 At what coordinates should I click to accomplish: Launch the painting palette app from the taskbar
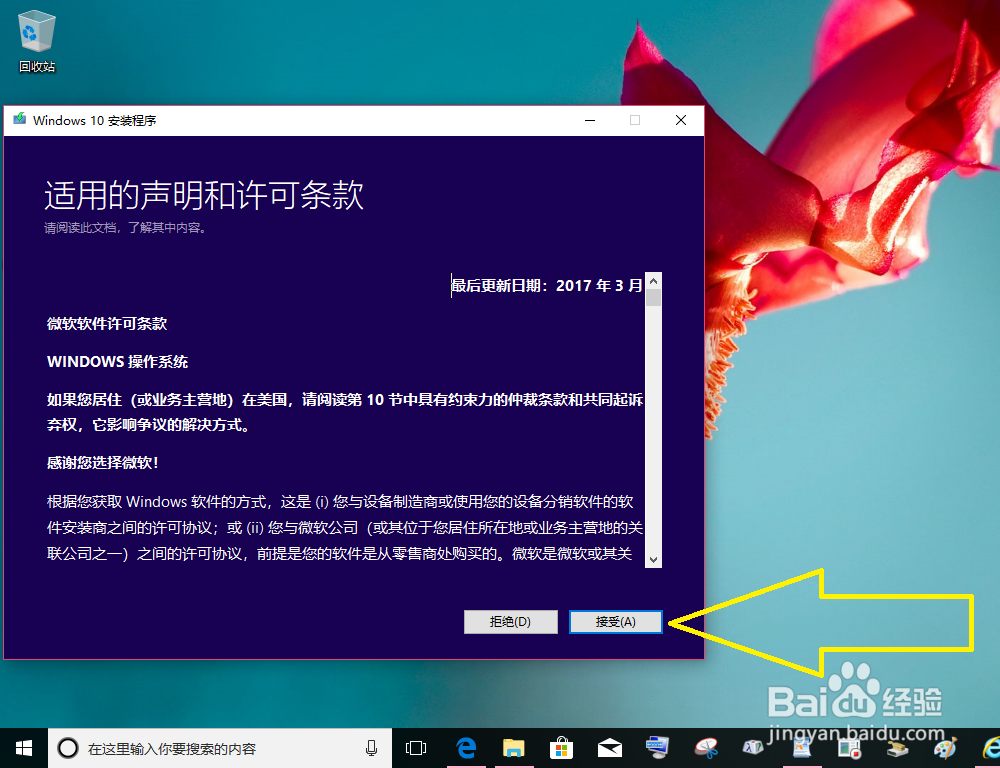pyautogui.click(x=945, y=748)
